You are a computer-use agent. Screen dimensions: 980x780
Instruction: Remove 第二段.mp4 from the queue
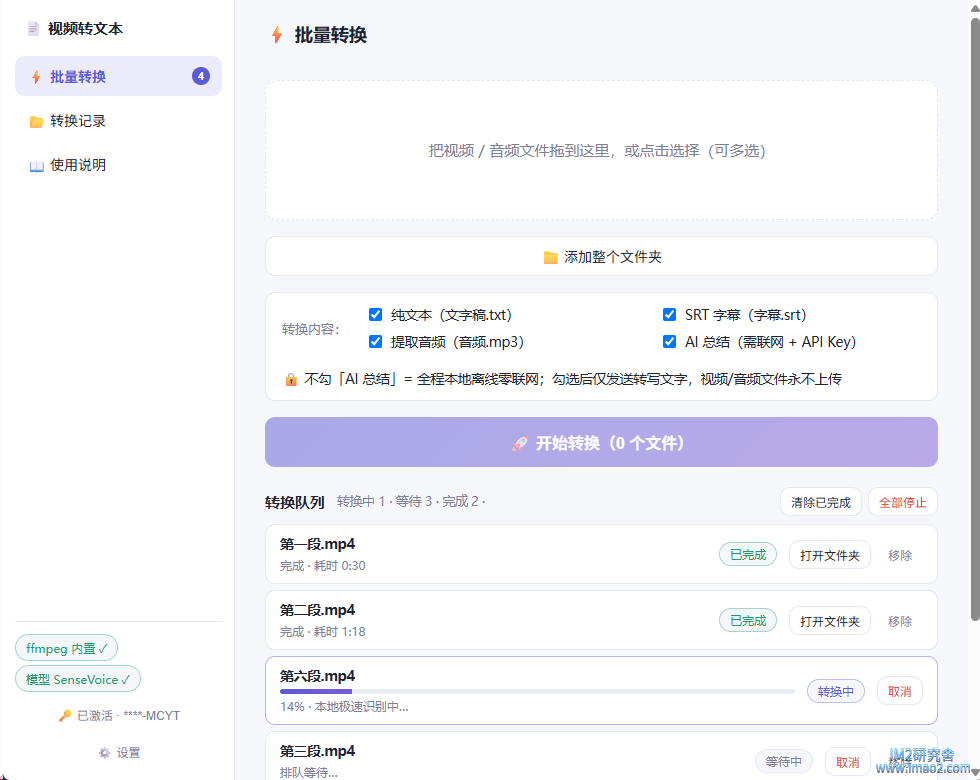tap(900, 621)
